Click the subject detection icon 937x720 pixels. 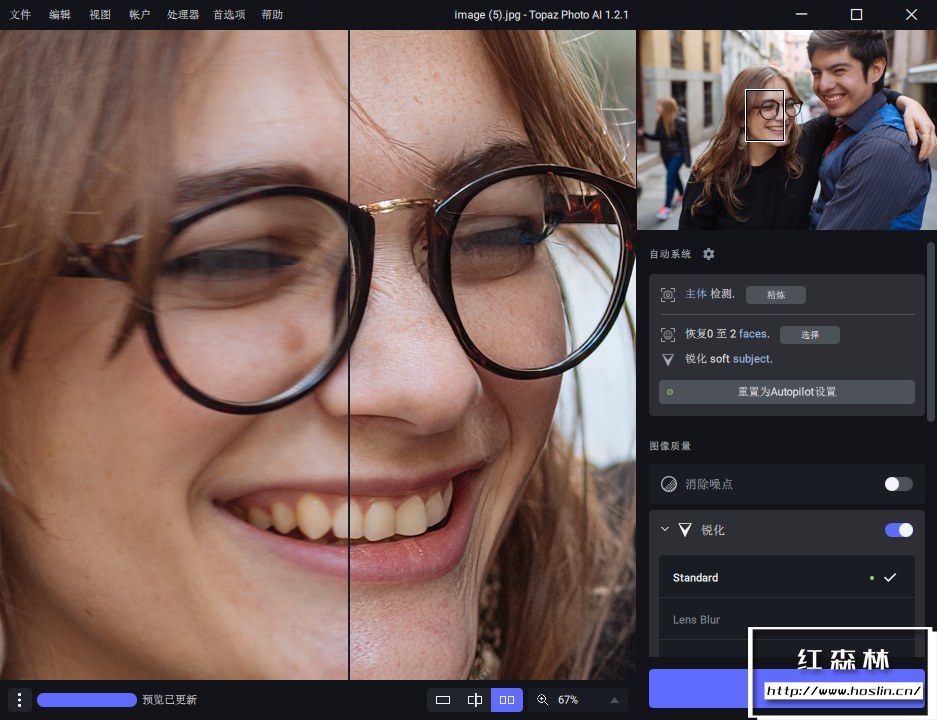(668, 295)
